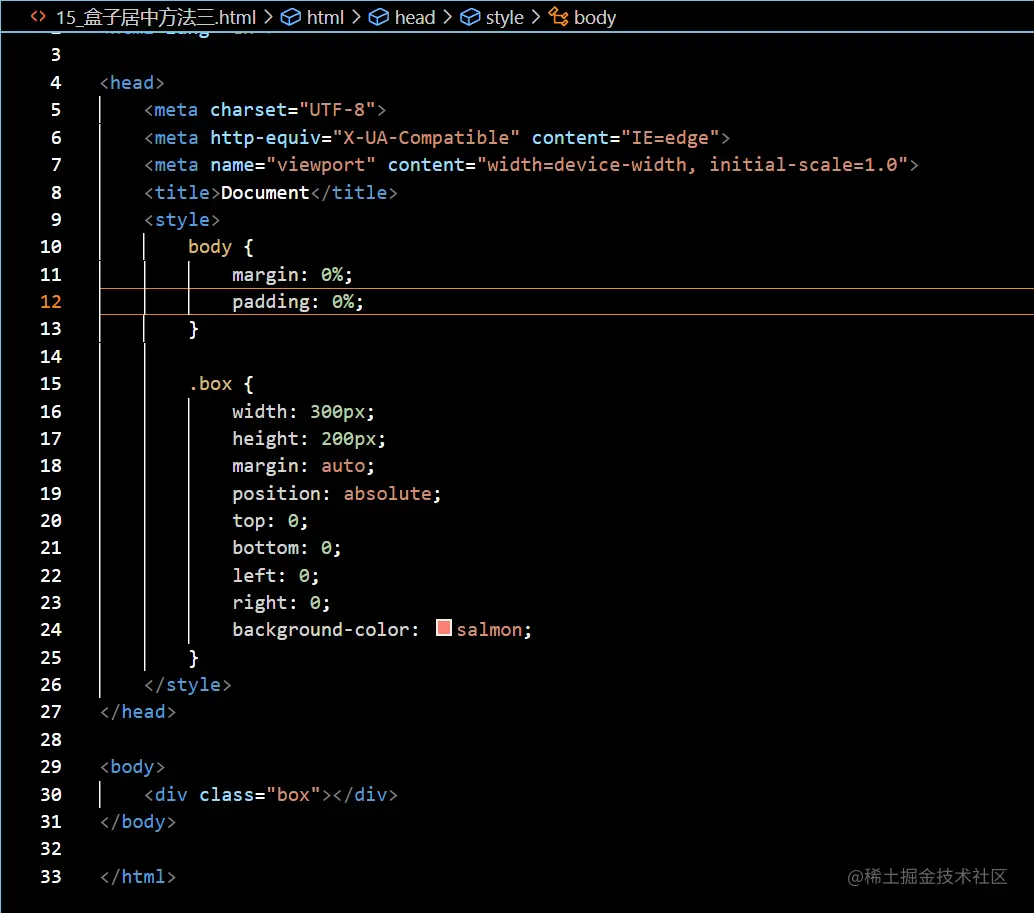Click the opening <style> tag

(182, 220)
